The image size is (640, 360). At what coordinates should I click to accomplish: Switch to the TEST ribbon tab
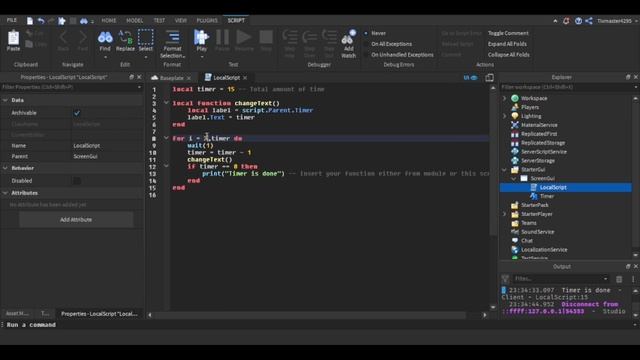159,20
